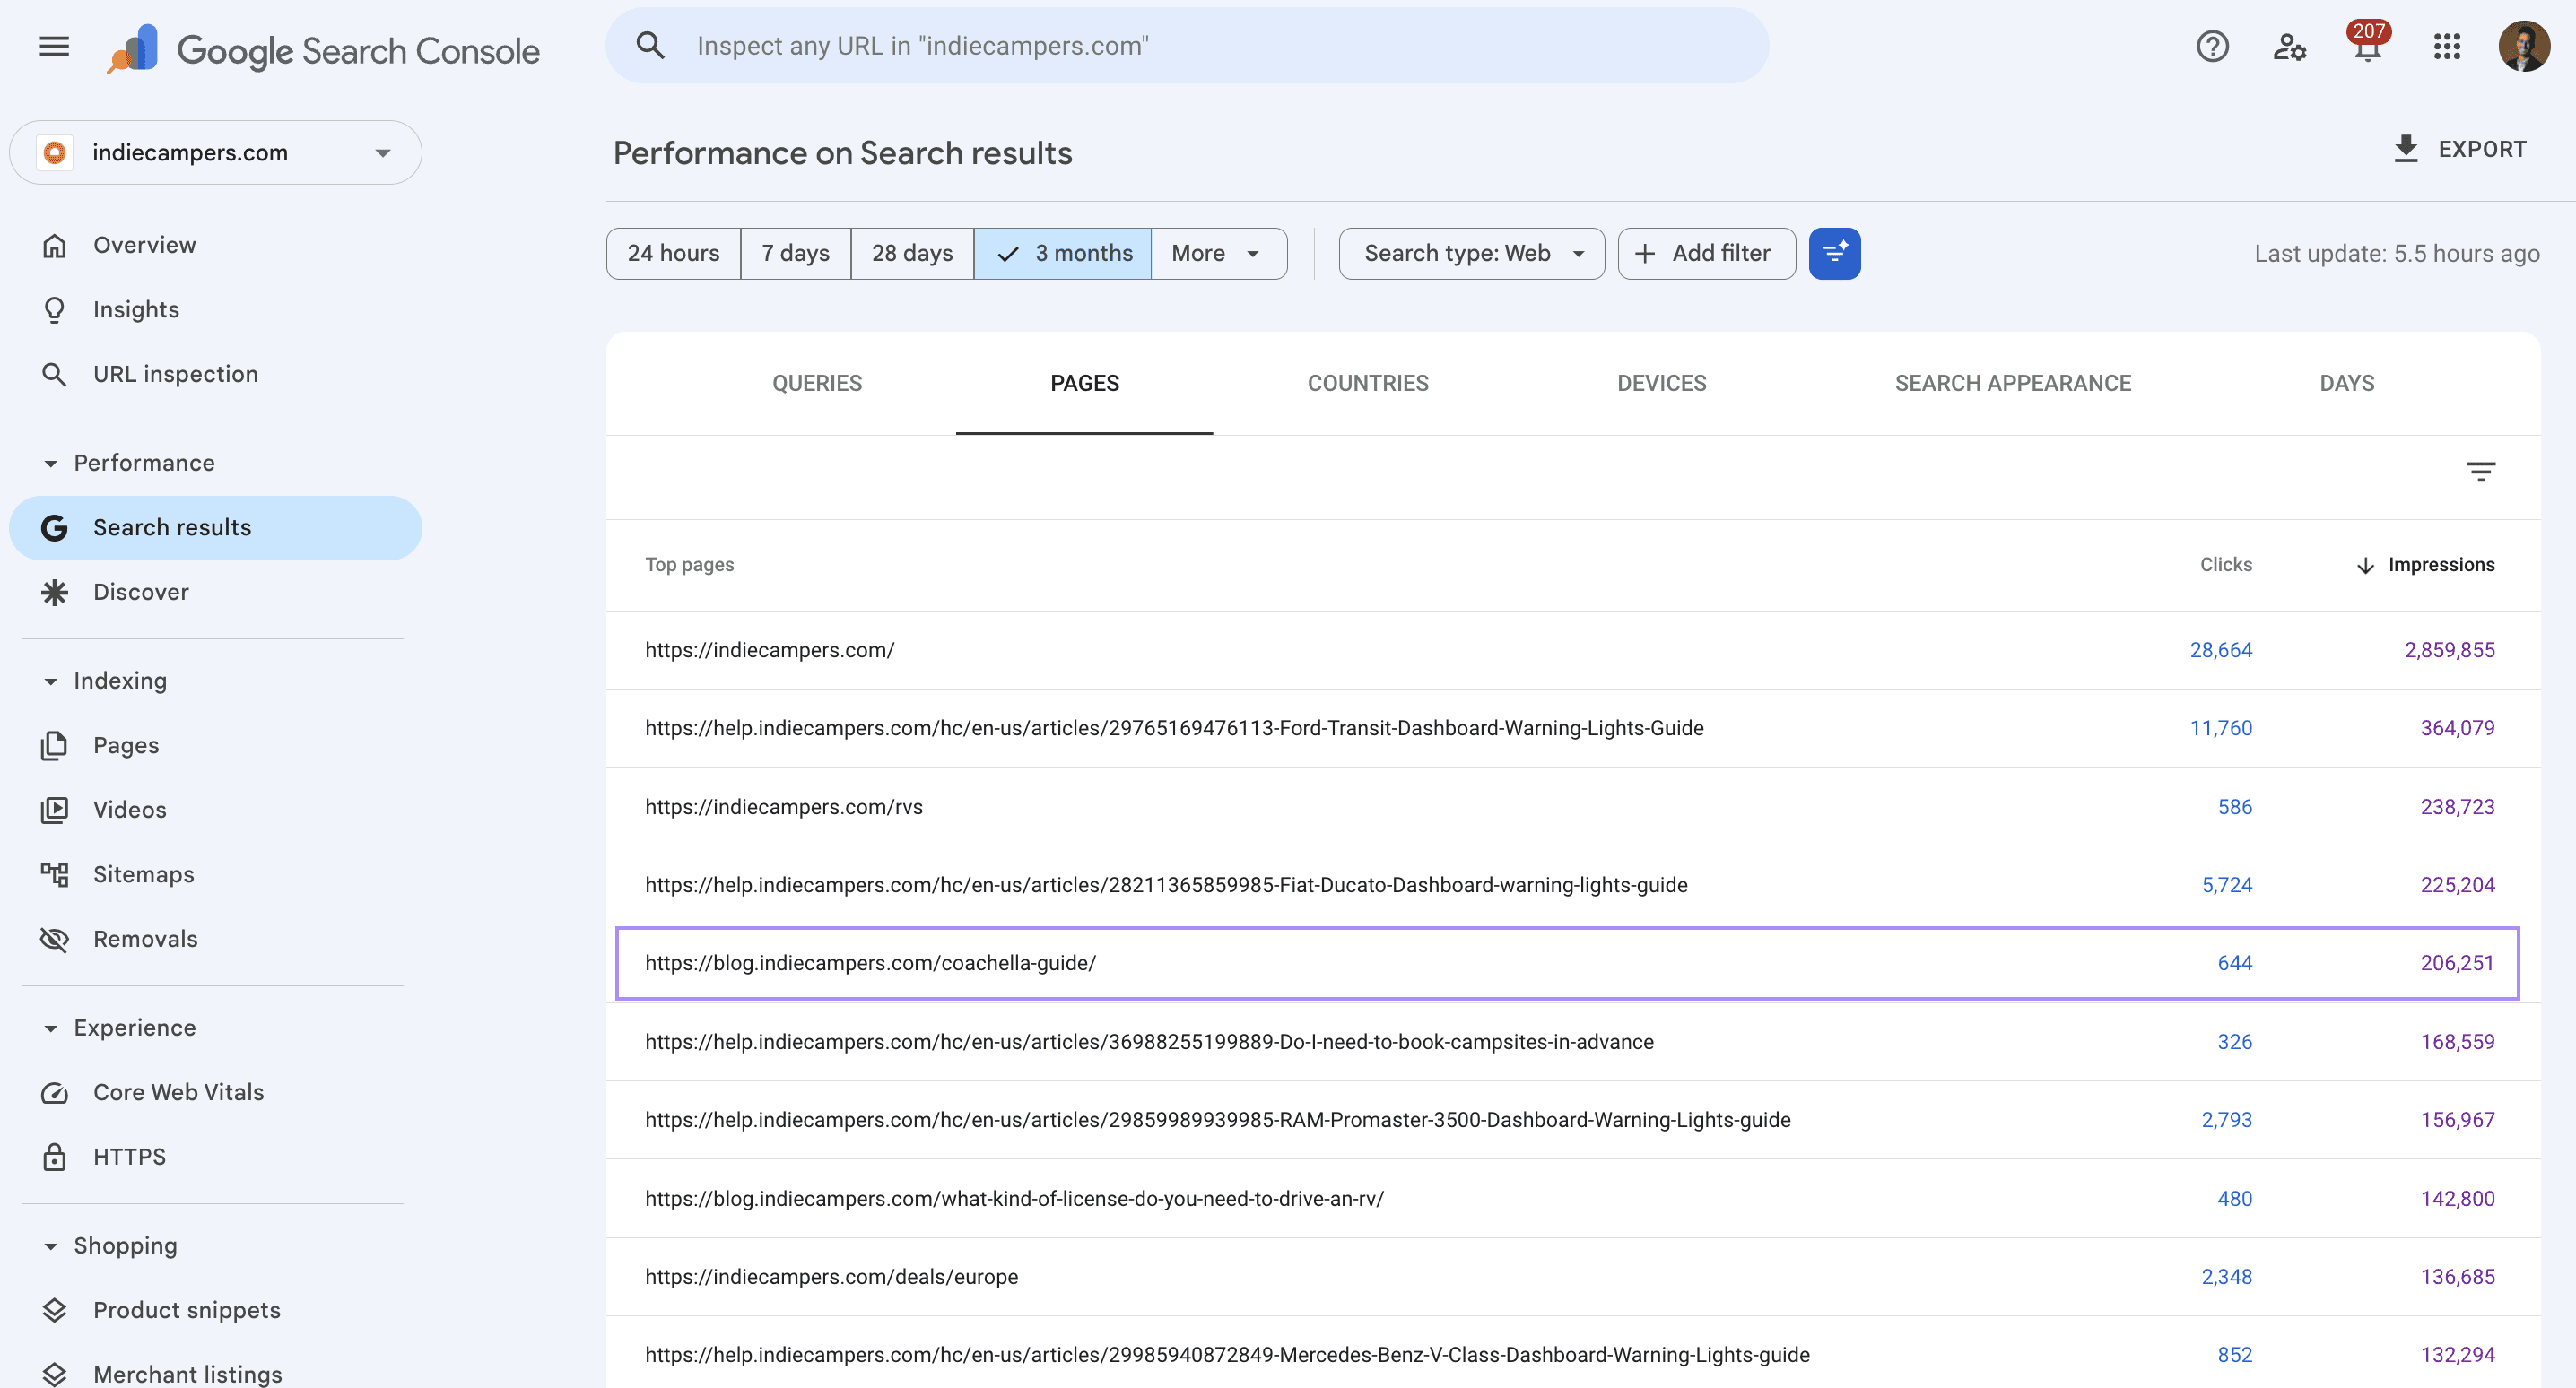This screenshot has height=1388, width=2576.
Task: Click the Discover asterisk icon
Action: click(x=54, y=593)
